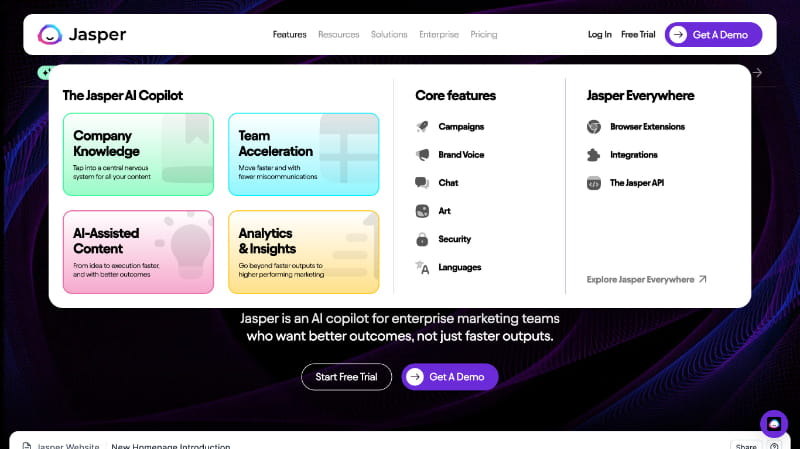This screenshot has height=449, width=800.
Task: Click the banner right arrow icon
Action: coord(757,72)
